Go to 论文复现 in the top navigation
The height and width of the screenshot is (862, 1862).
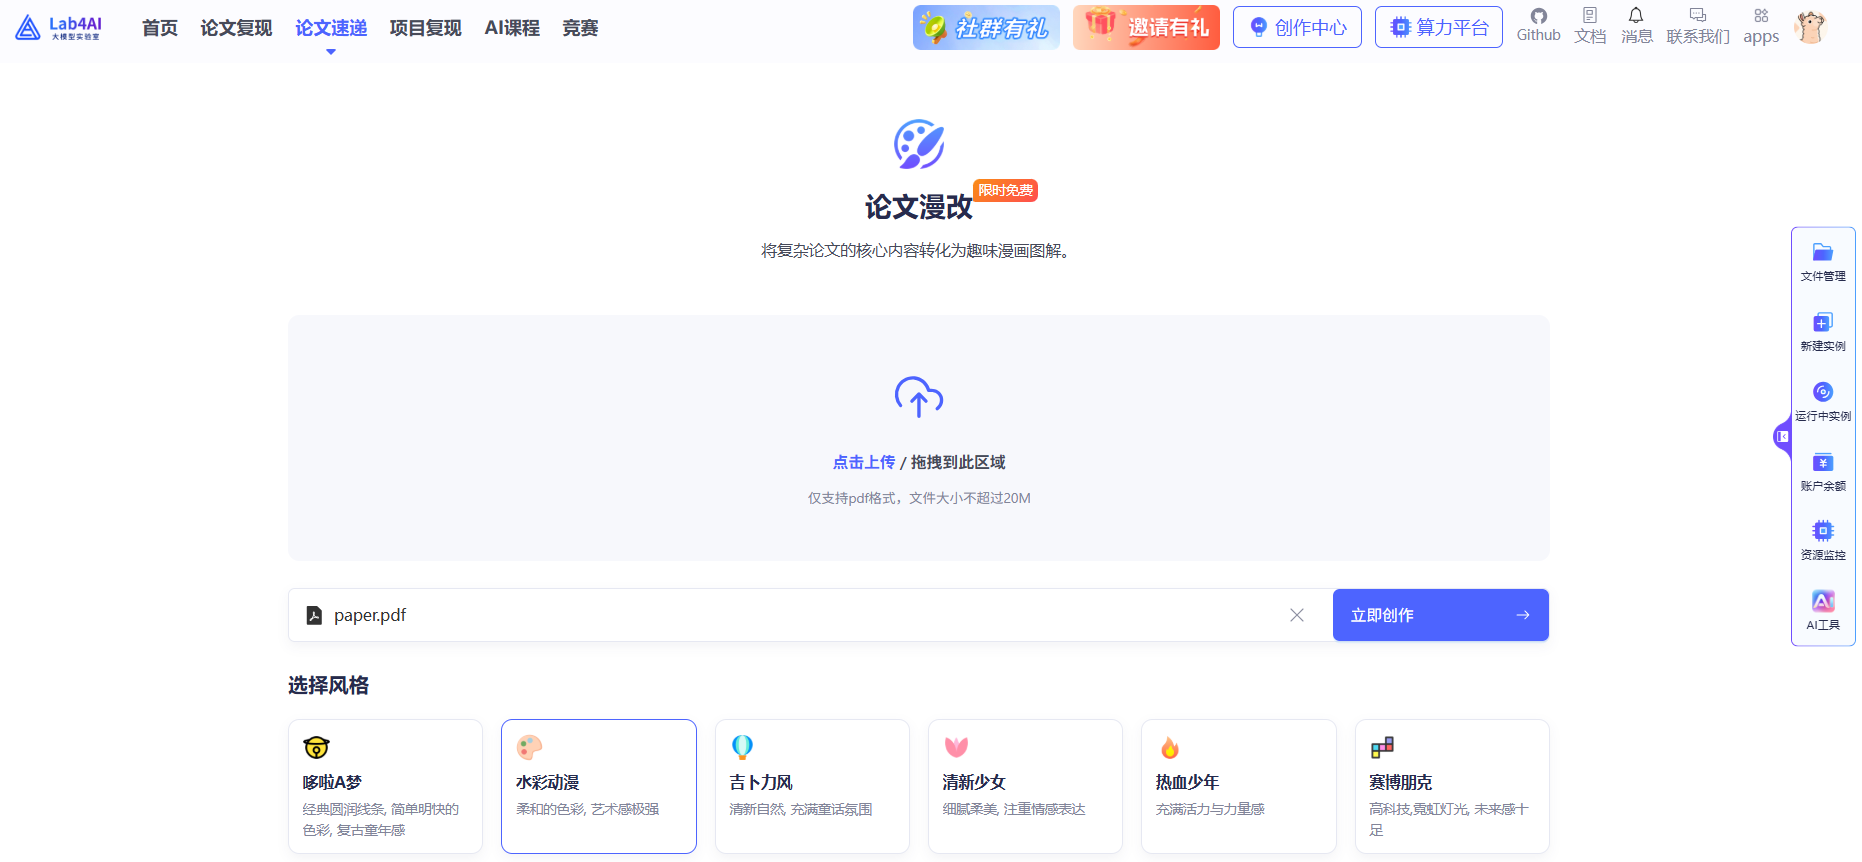pyautogui.click(x=236, y=28)
